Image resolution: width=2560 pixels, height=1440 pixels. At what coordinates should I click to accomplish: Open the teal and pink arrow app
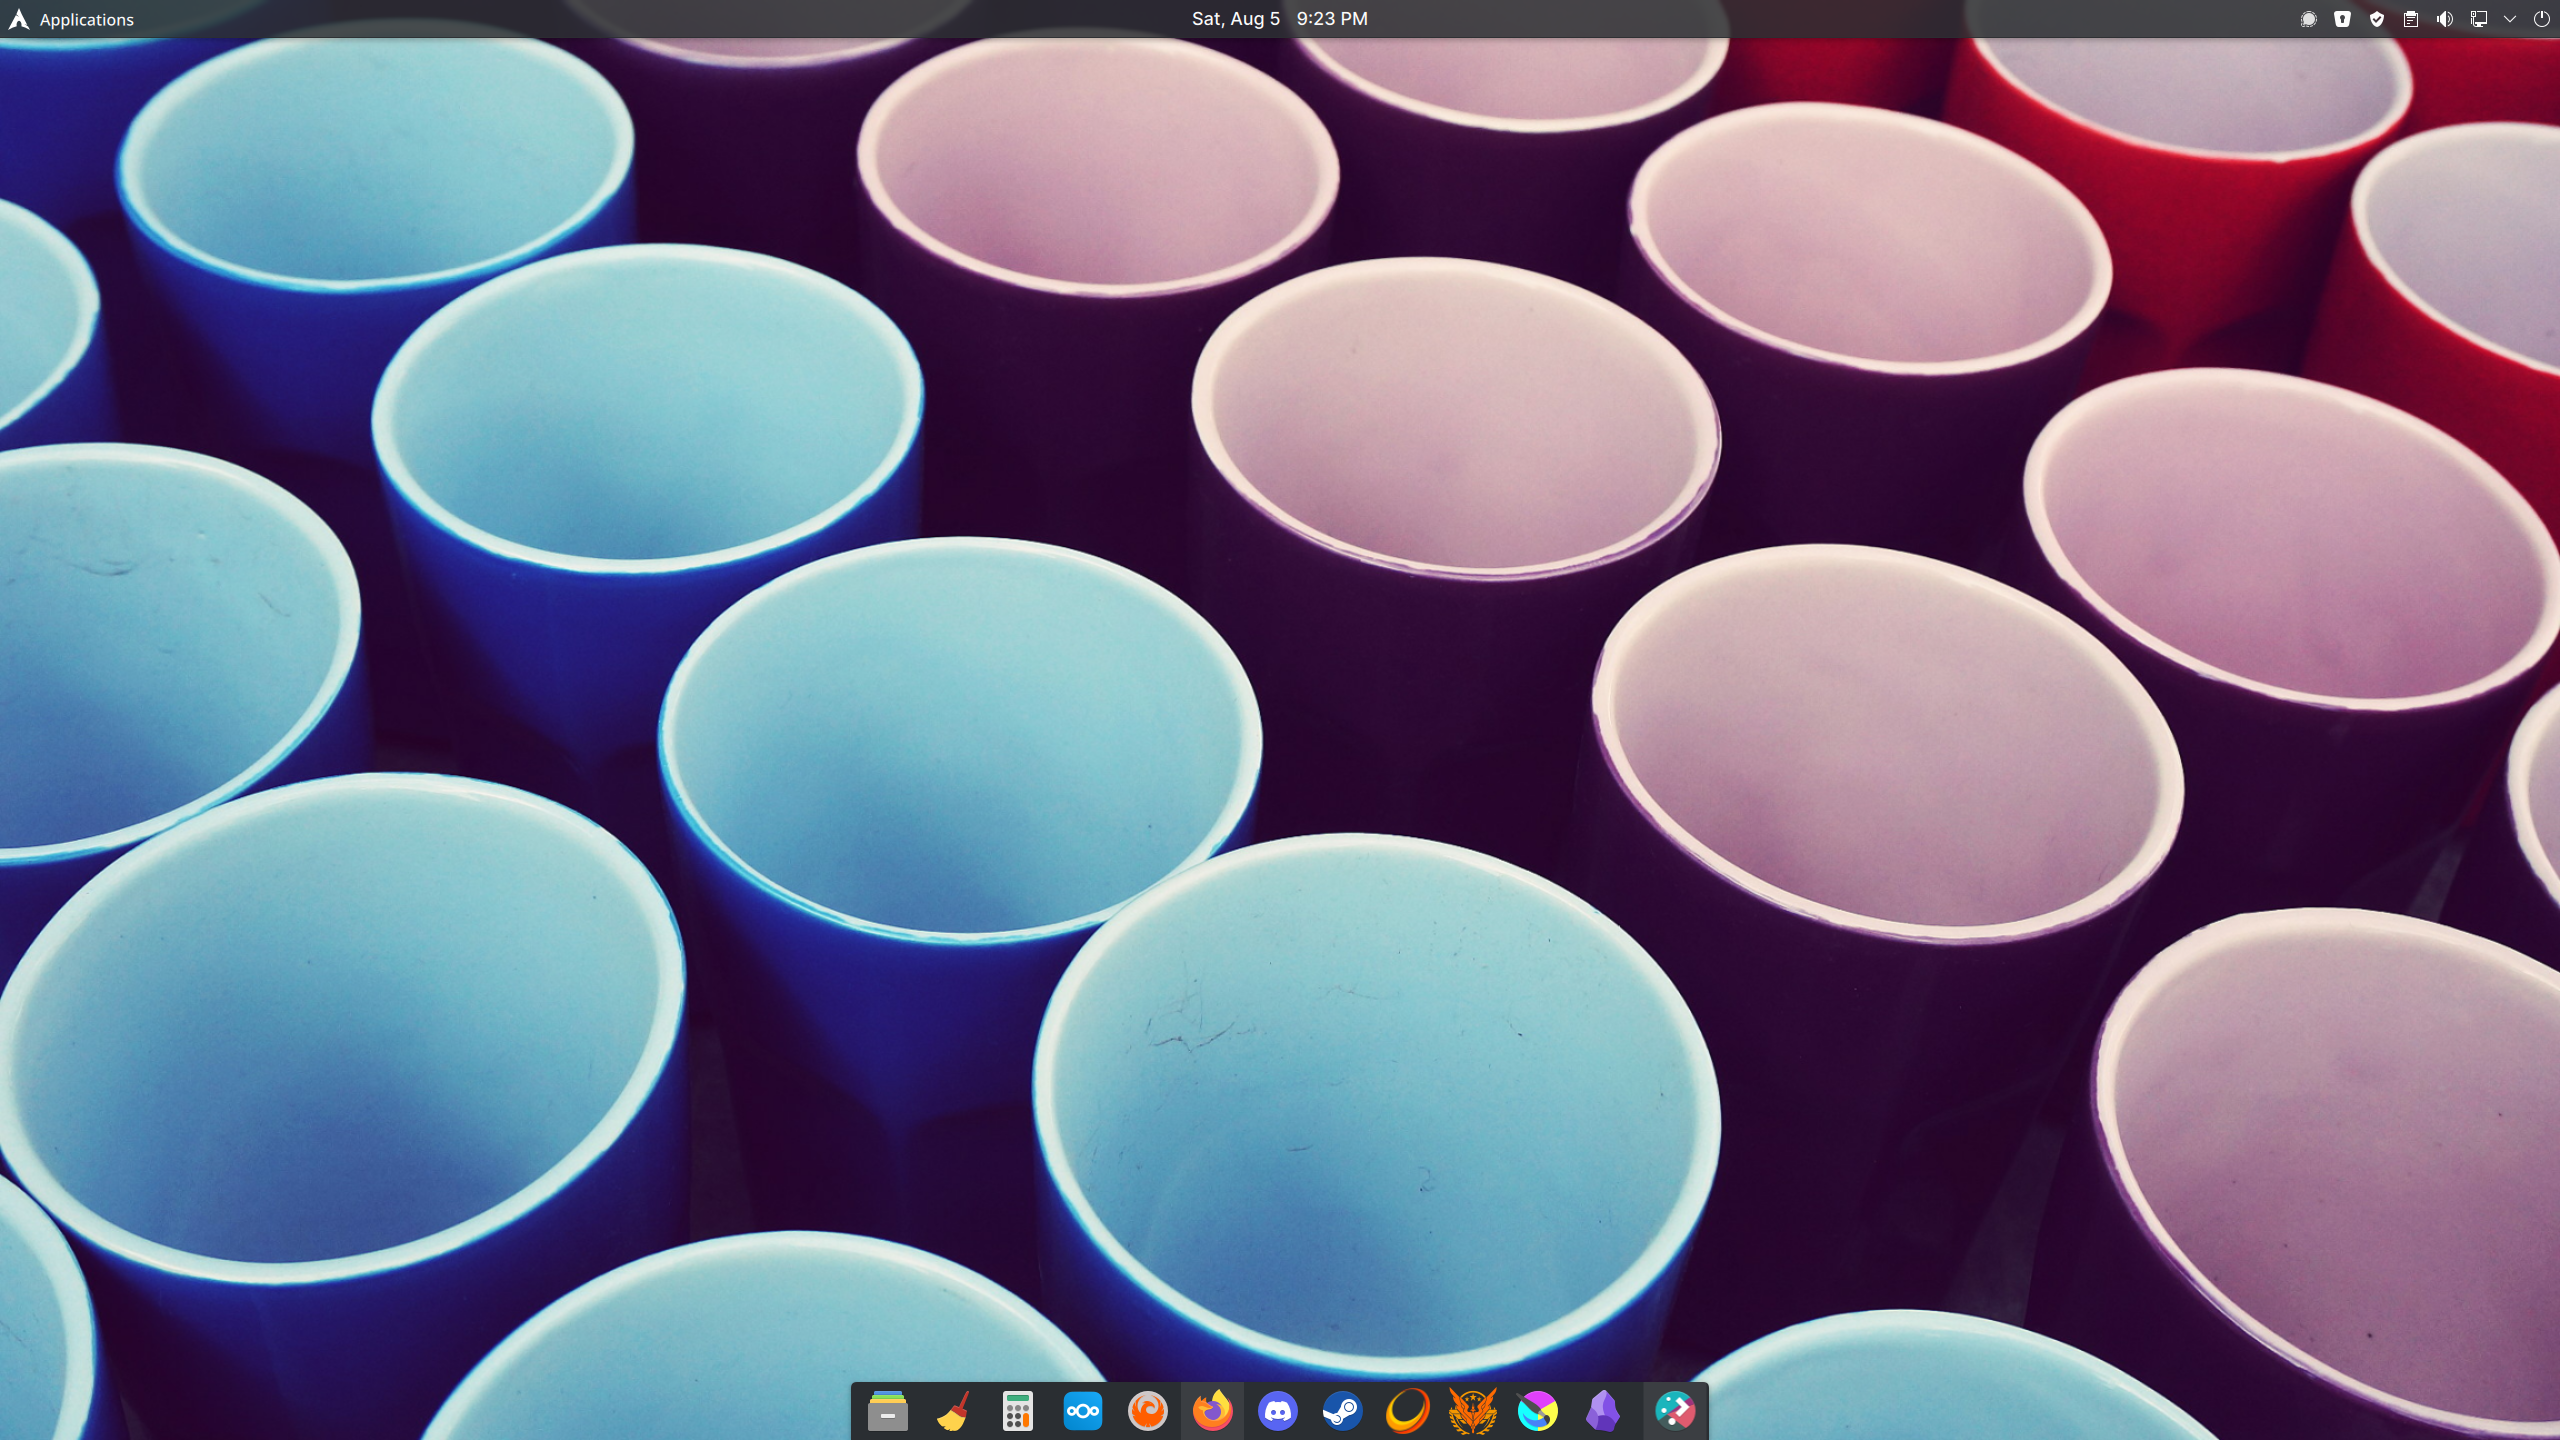coord(1675,1411)
